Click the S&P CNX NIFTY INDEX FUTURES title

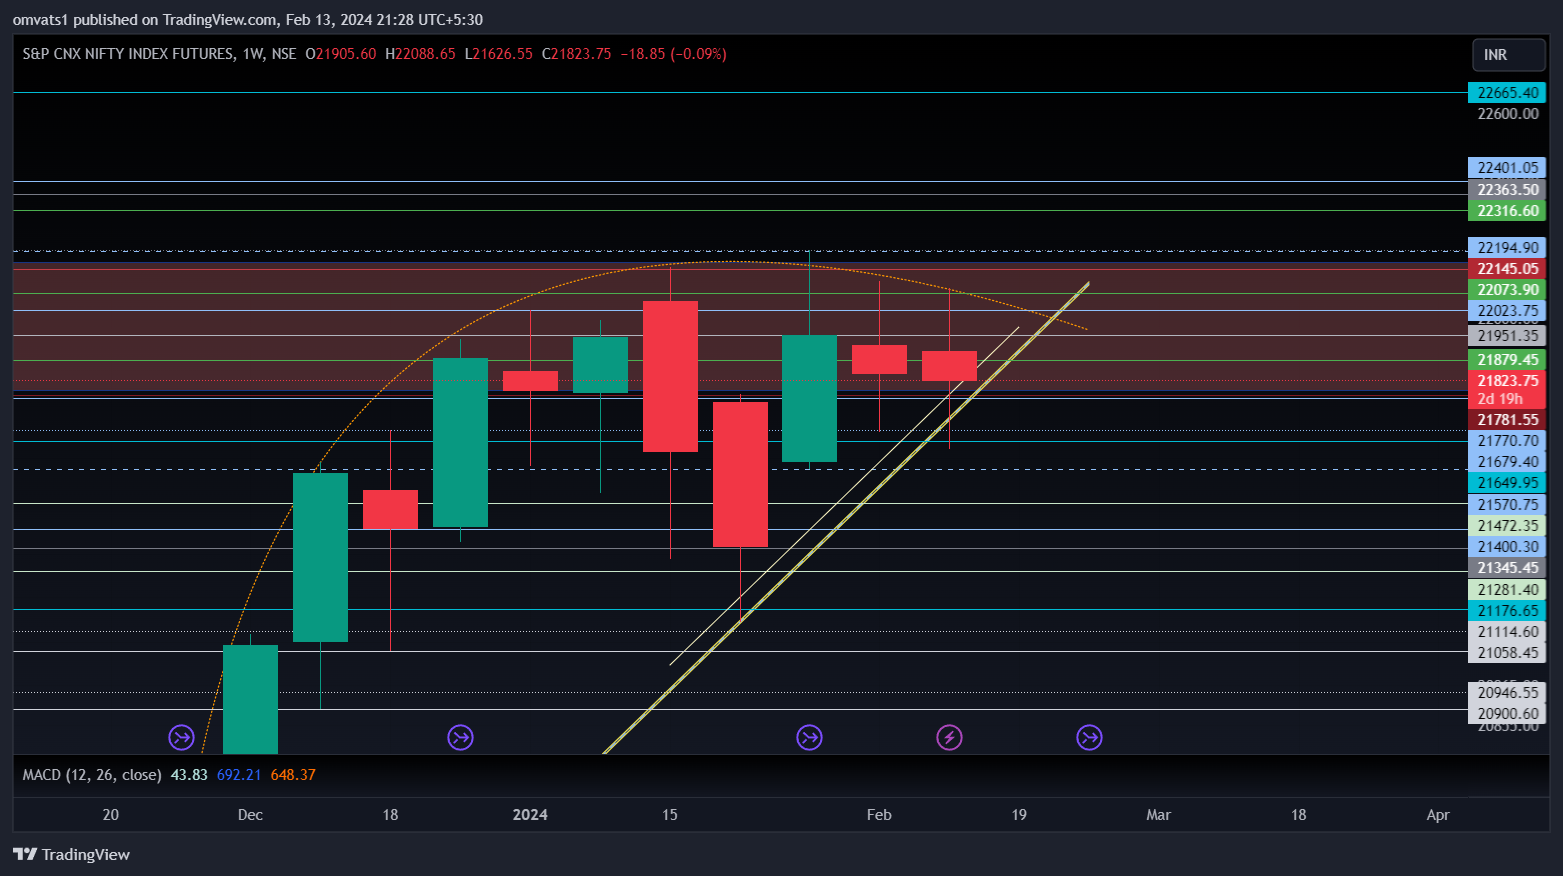pyautogui.click(x=128, y=54)
